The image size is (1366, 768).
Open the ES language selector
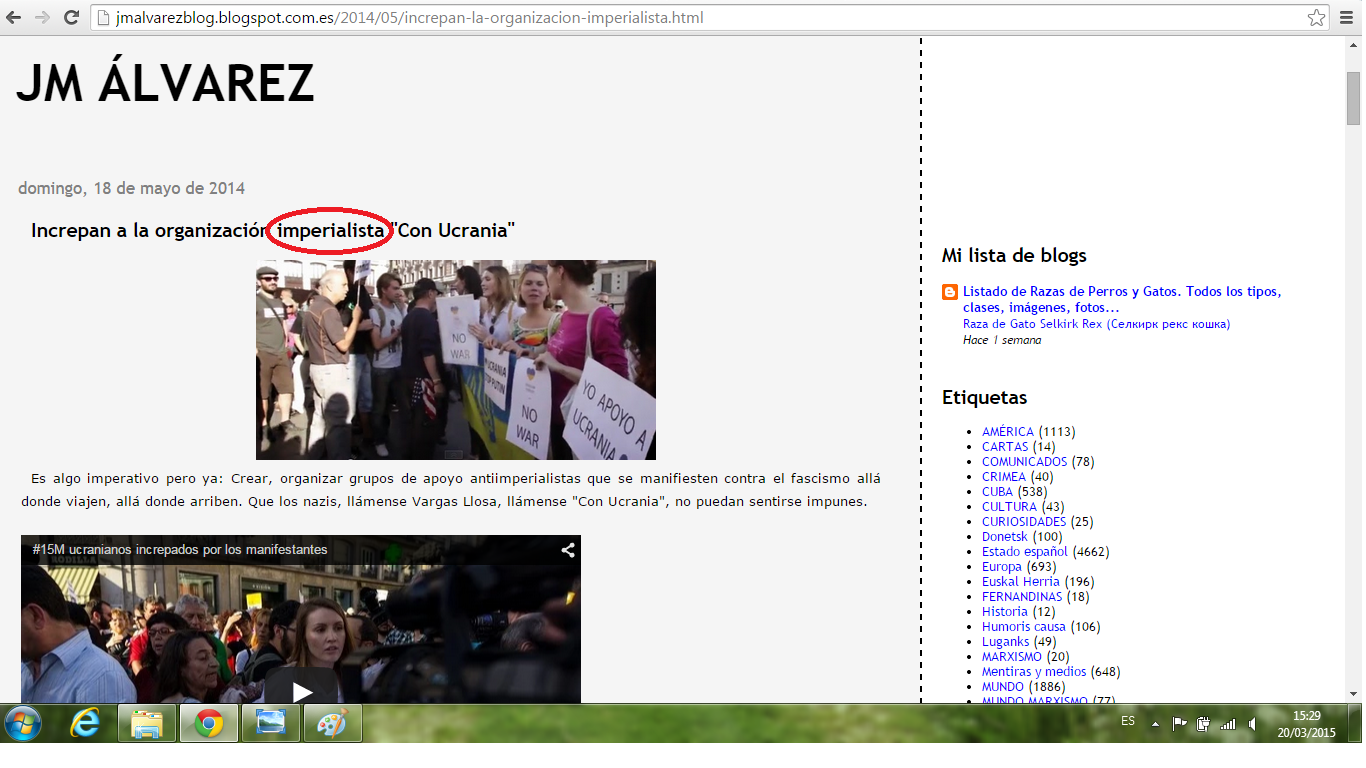click(x=1128, y=721)
